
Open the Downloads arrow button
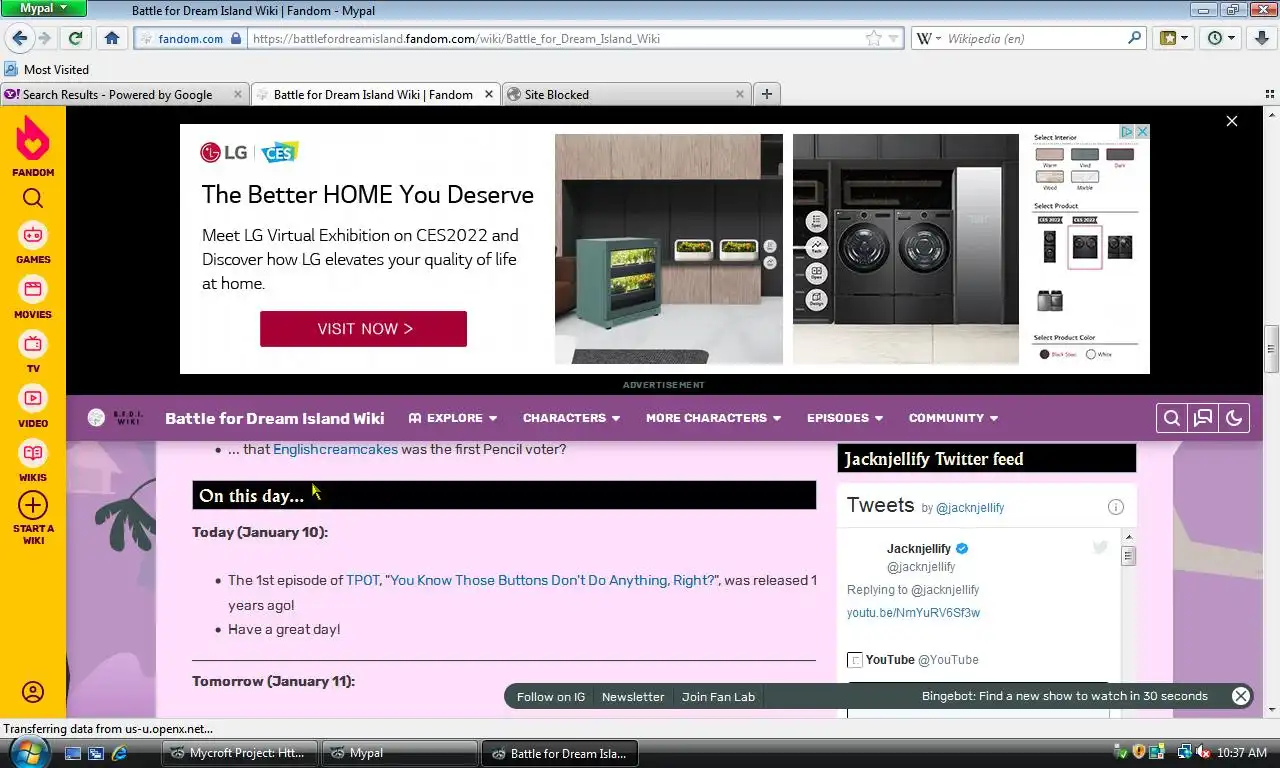[x=1261, y=38]
